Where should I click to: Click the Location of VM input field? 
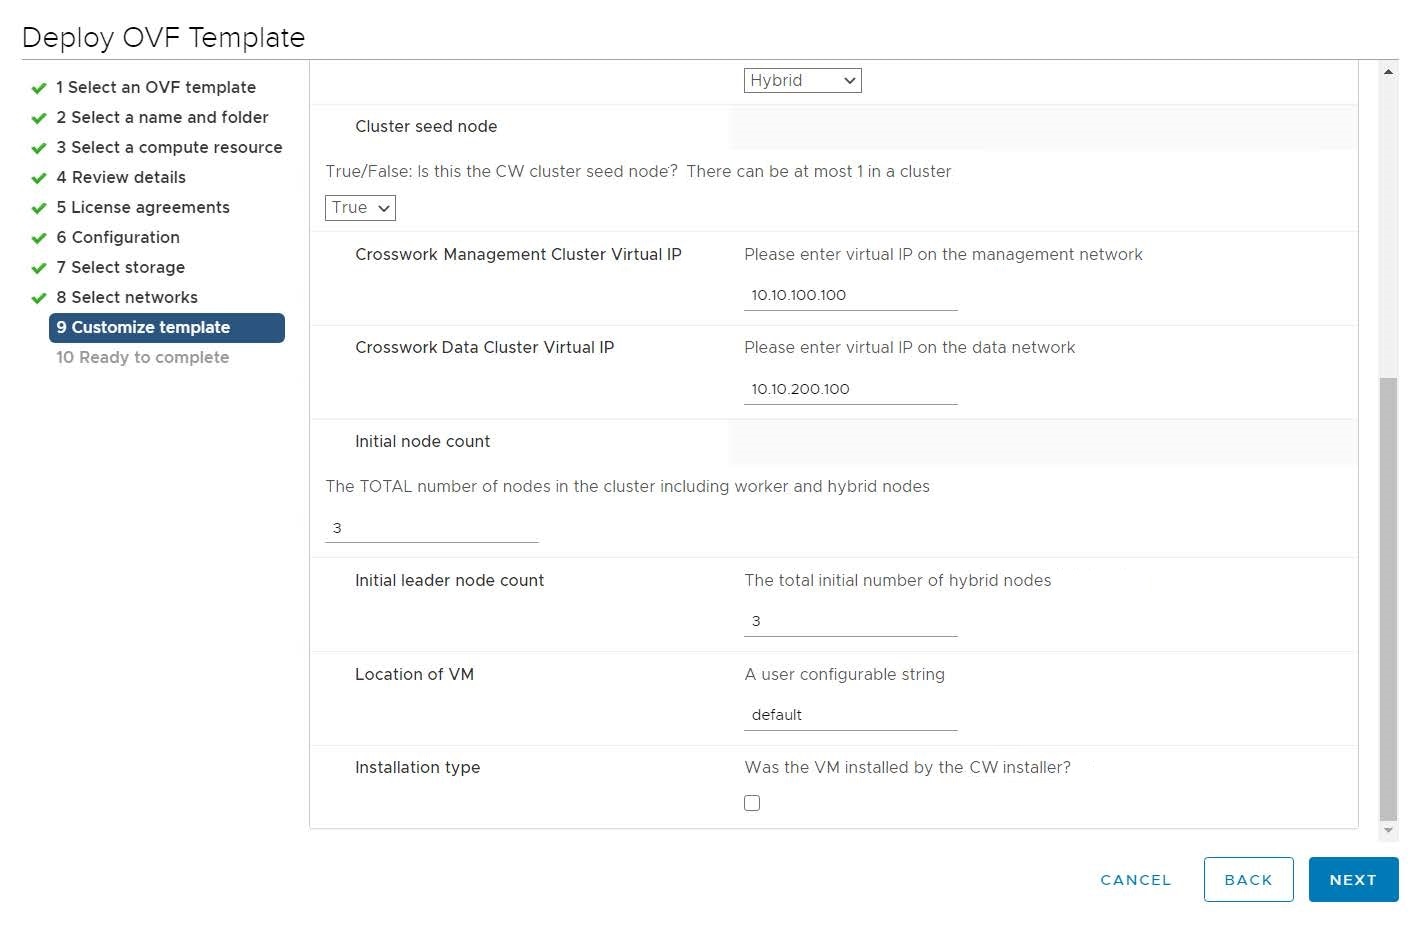[850, 715]
